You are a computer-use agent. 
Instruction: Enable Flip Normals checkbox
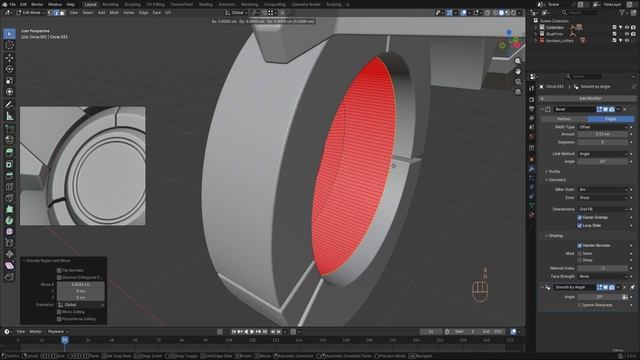point(59,270)
